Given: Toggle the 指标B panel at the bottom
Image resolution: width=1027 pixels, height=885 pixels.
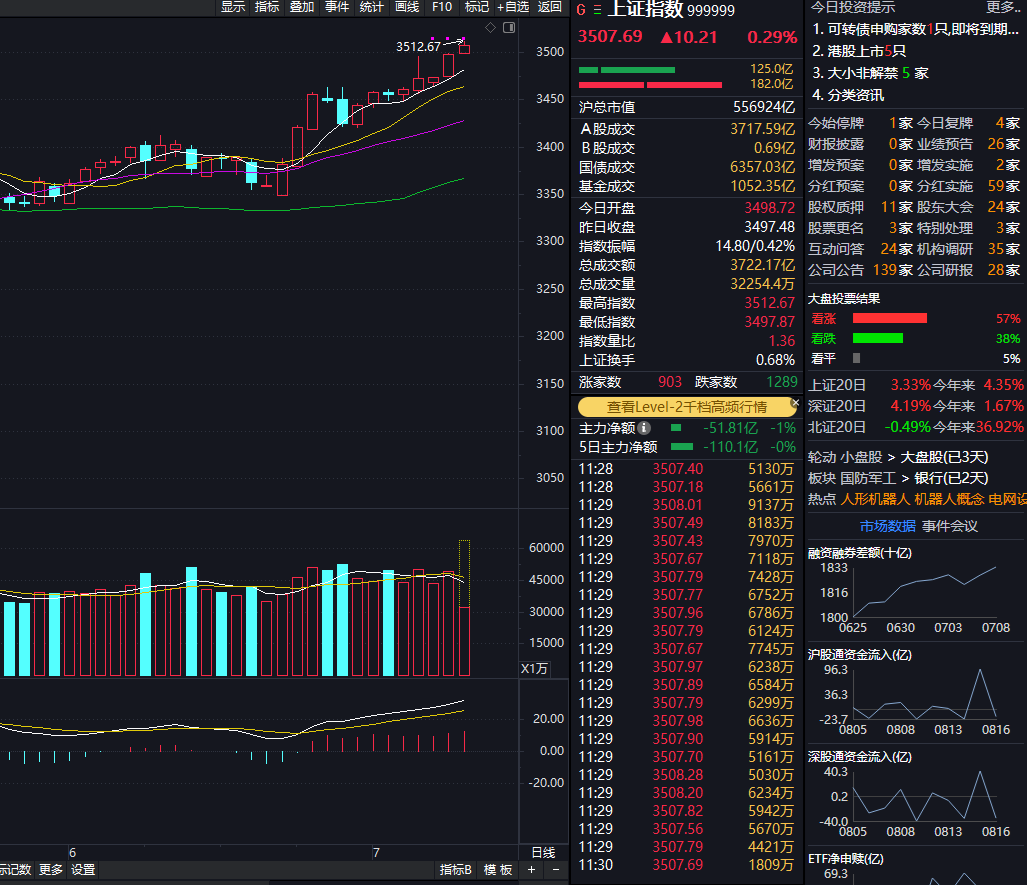Looking at the screenshot, I should click(456, 870).
